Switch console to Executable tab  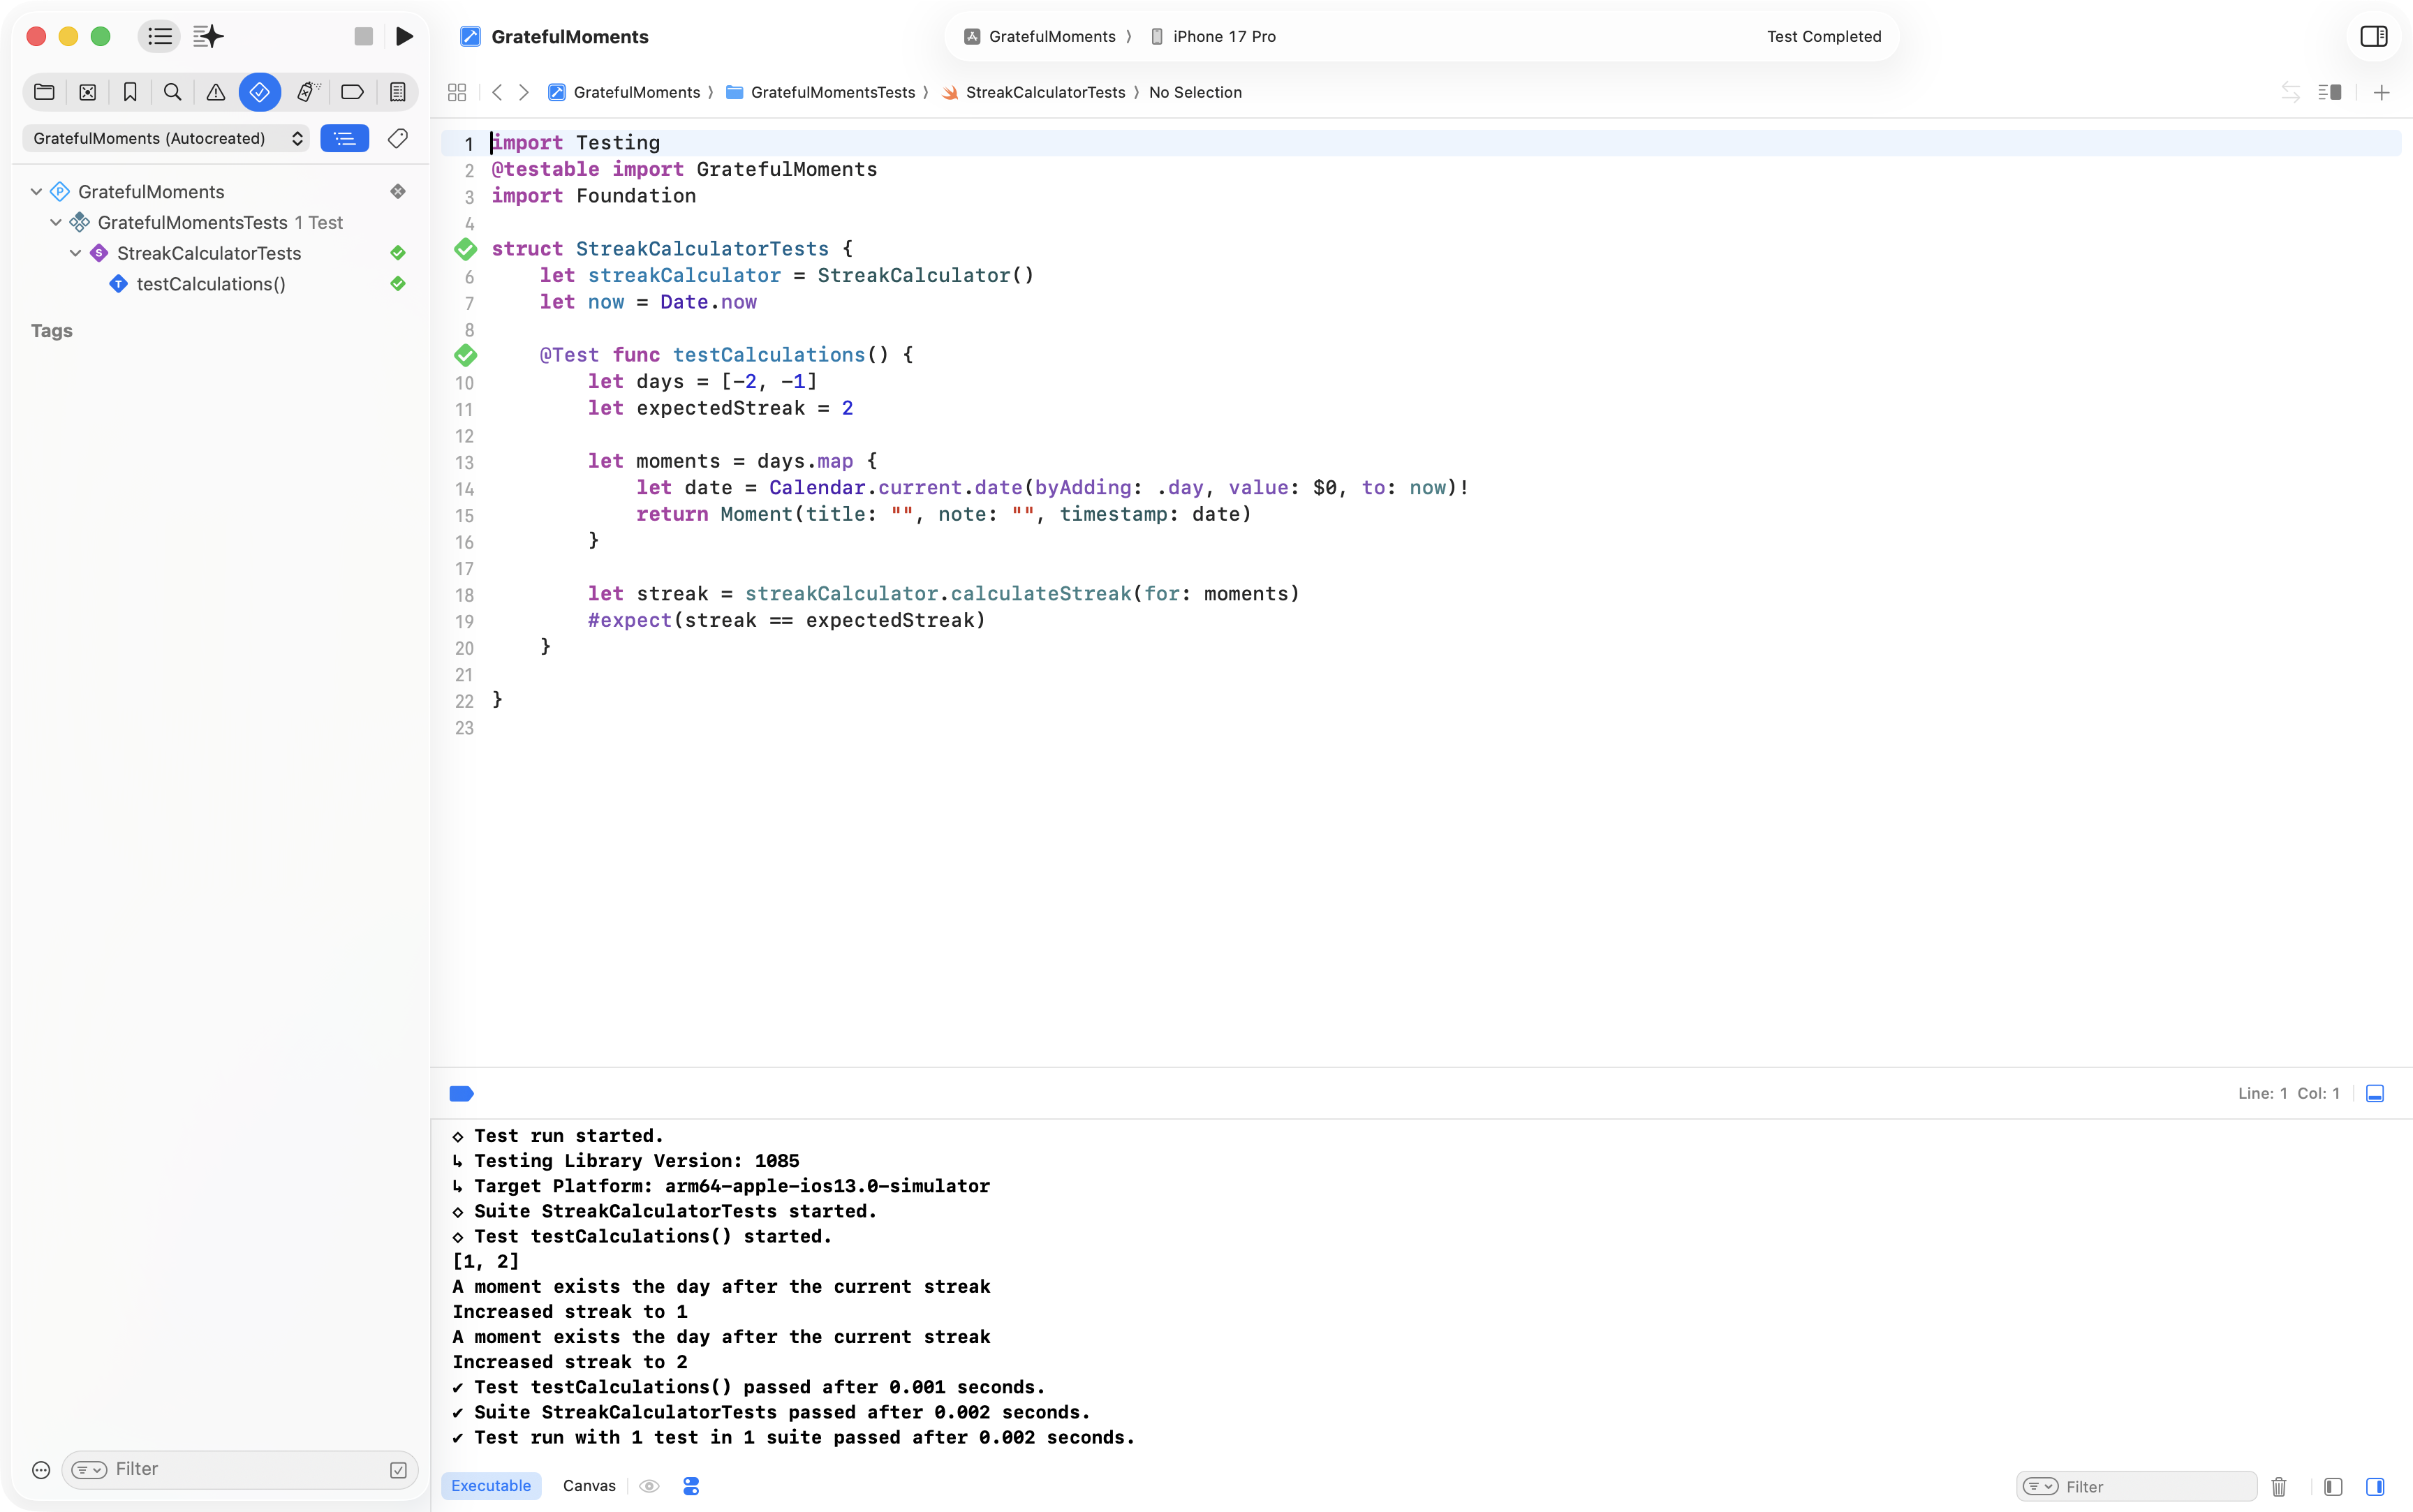tap(491, 1486)
